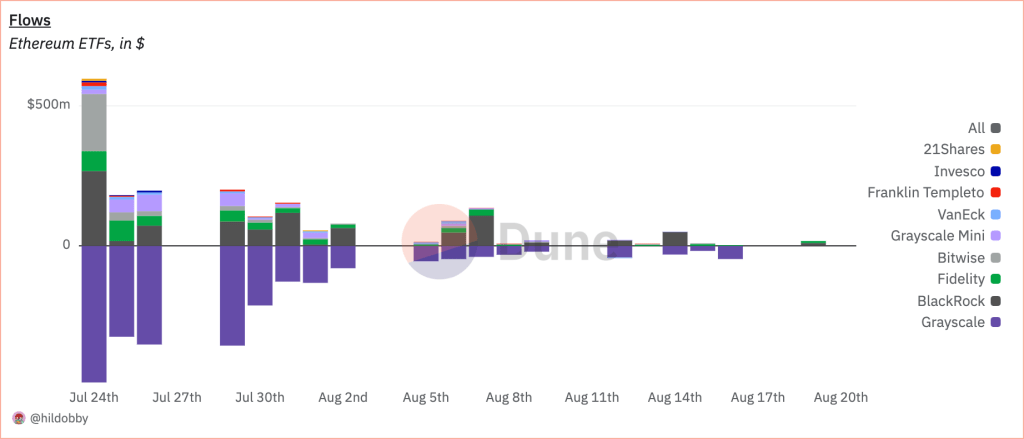Image resolution: width=1024 pixels, height=439 pixels.
Task: Select the Jul 24th Bitwise gray bar segment
Action: (94, 123)
